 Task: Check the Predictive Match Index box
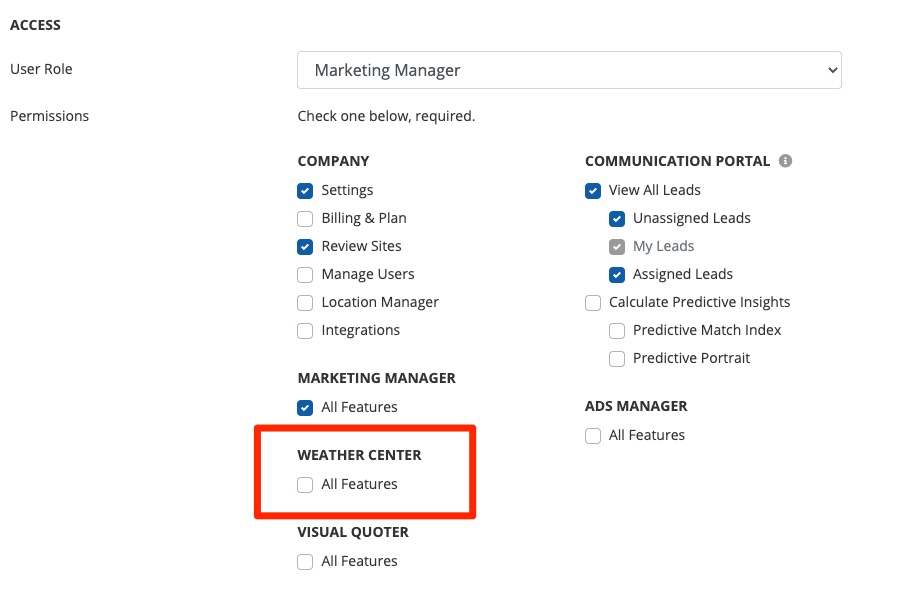click(617, 330)
